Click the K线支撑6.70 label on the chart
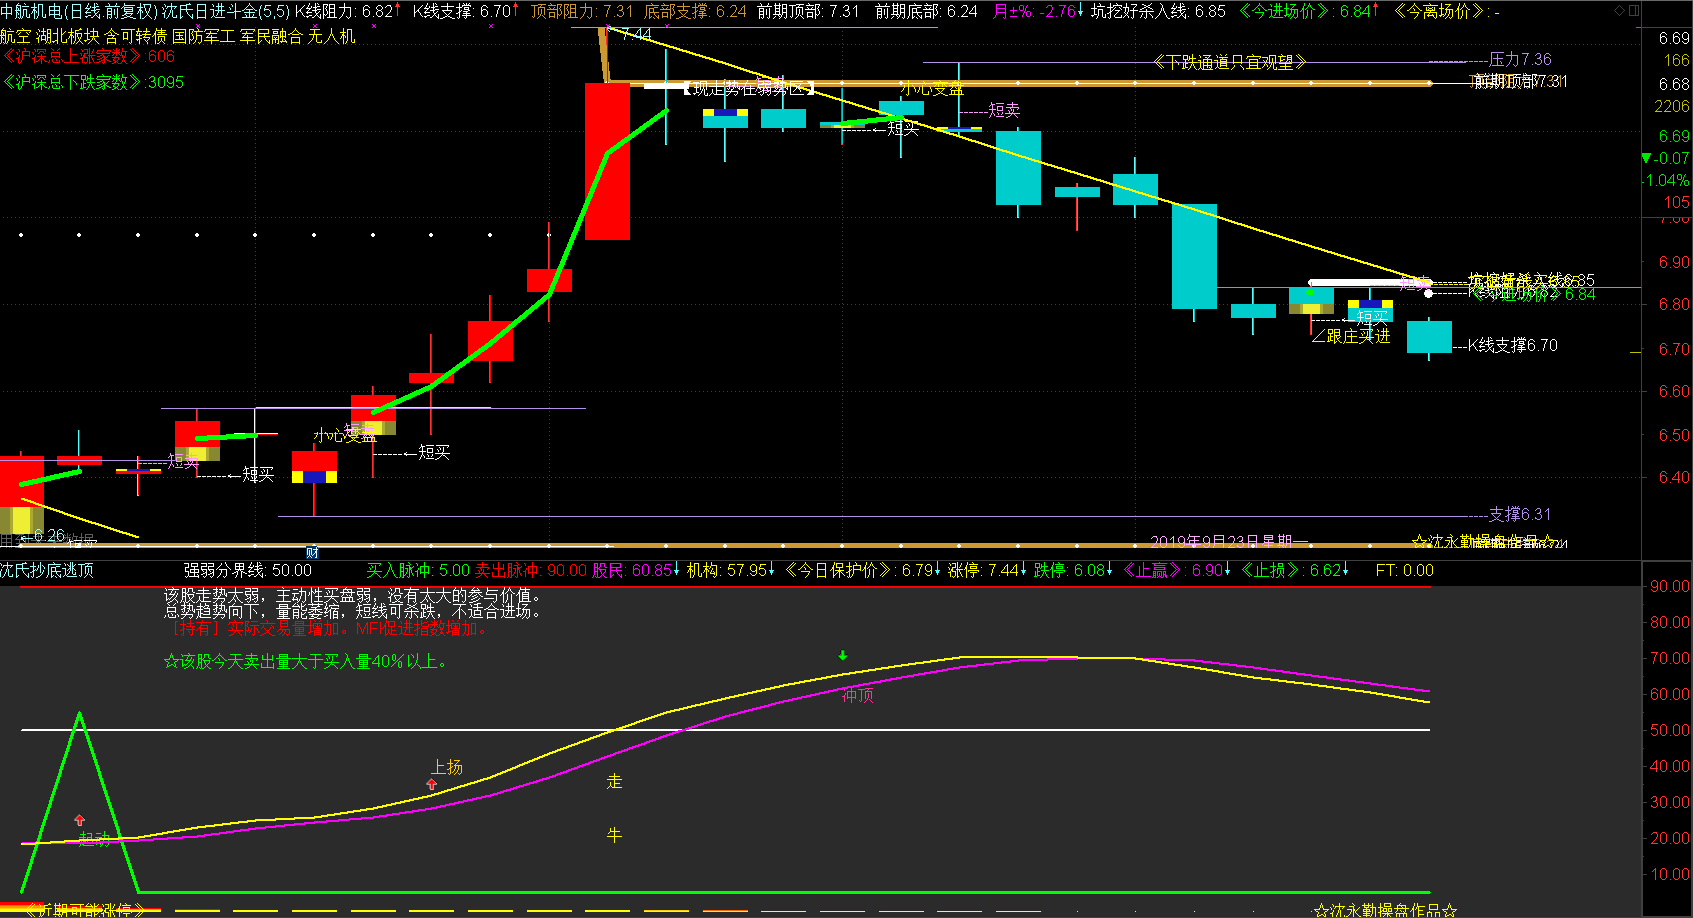Image resolution: width=1693 pixels, height=918 pixels. 1513,345
